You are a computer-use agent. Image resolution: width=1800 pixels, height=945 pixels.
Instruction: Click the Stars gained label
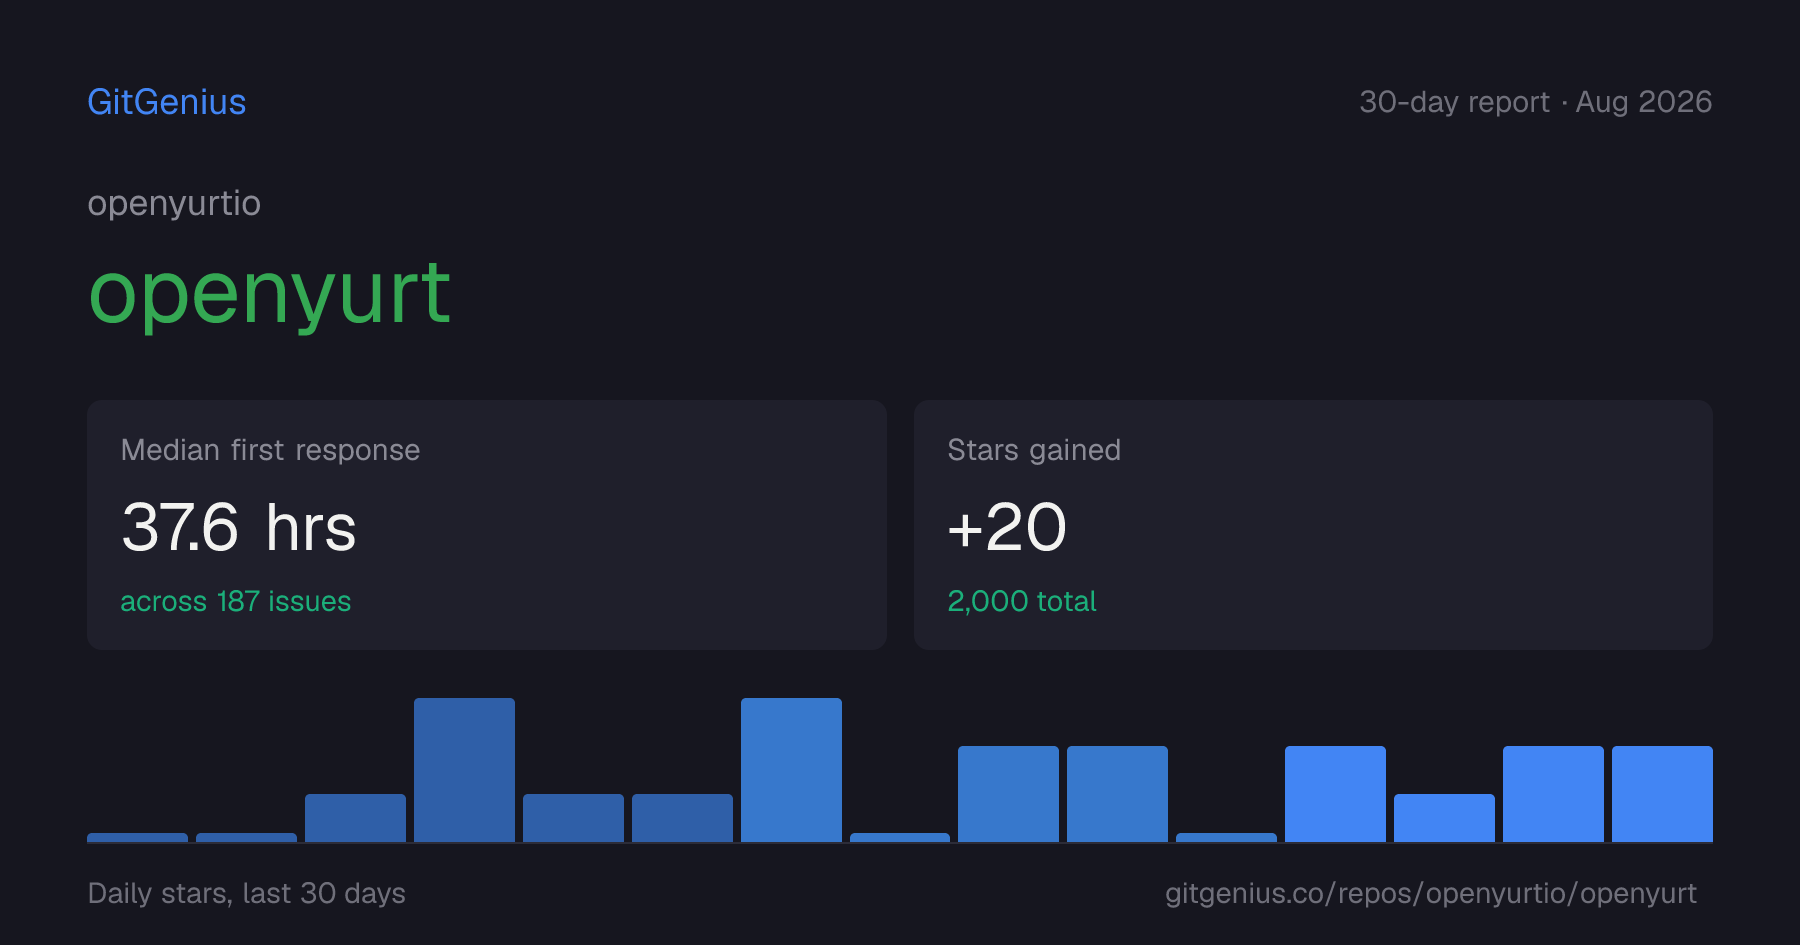coord(1034,450)
